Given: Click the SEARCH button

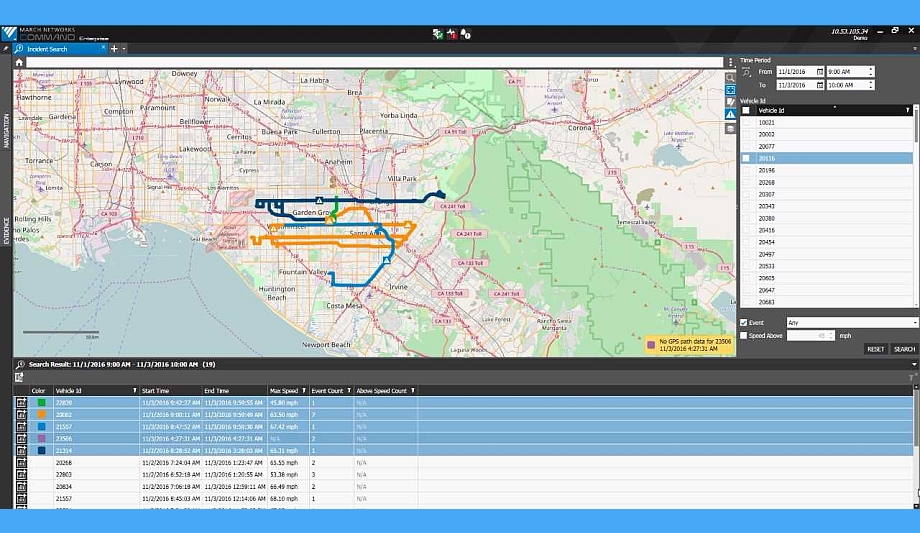Looking at the screenshot, I should coord(904,349).
